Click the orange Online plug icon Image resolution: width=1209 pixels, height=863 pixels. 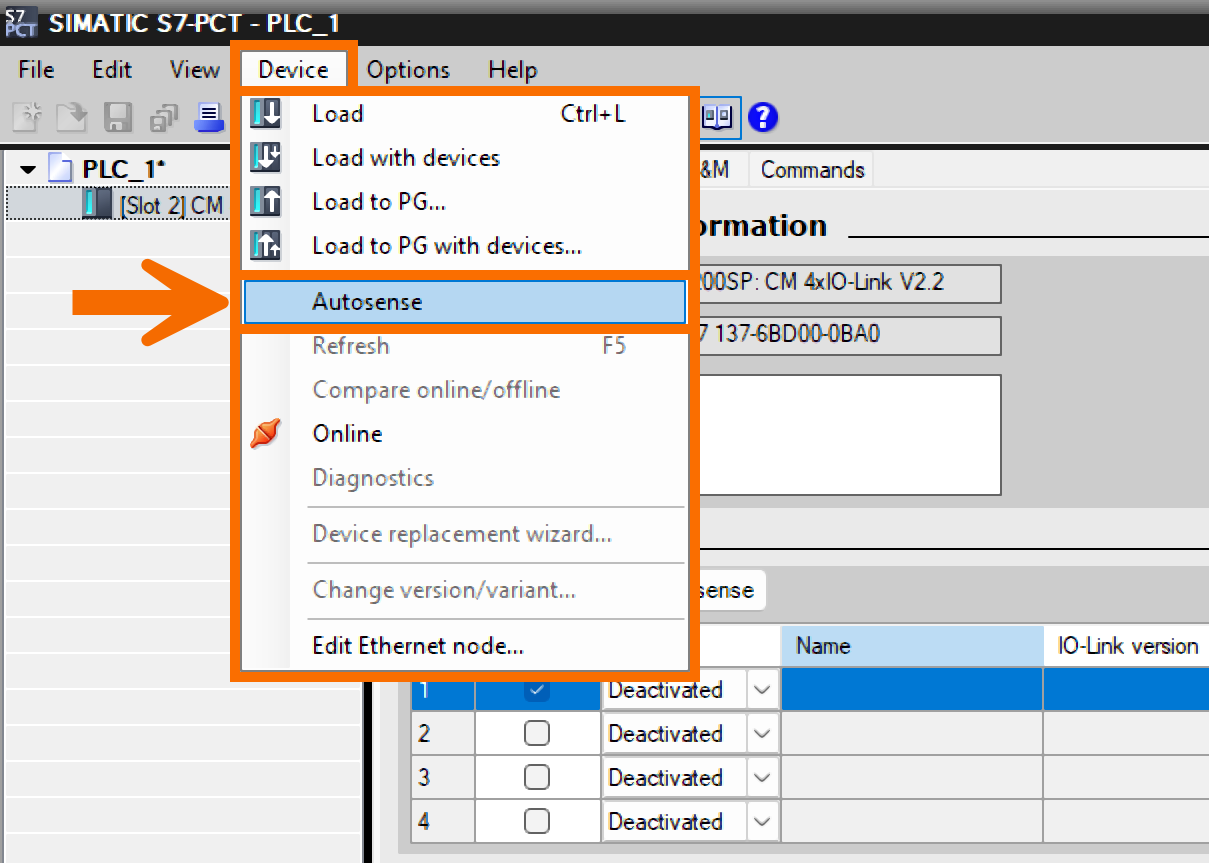point(265,434)
